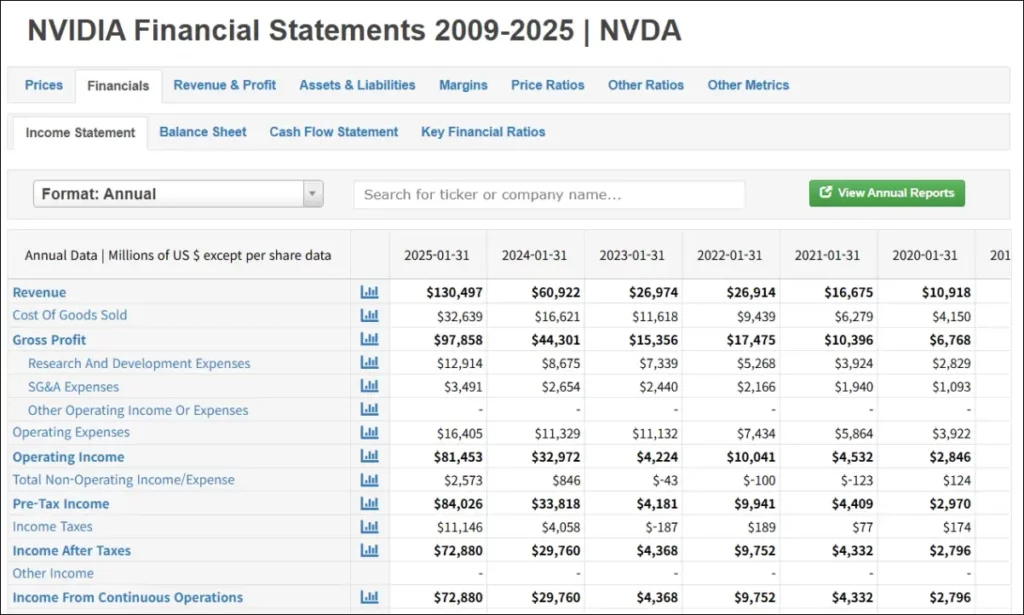Click the Annual Data table header label
Image resolution: width=1024 pixels, height=615 pixels.
point(178,255)
